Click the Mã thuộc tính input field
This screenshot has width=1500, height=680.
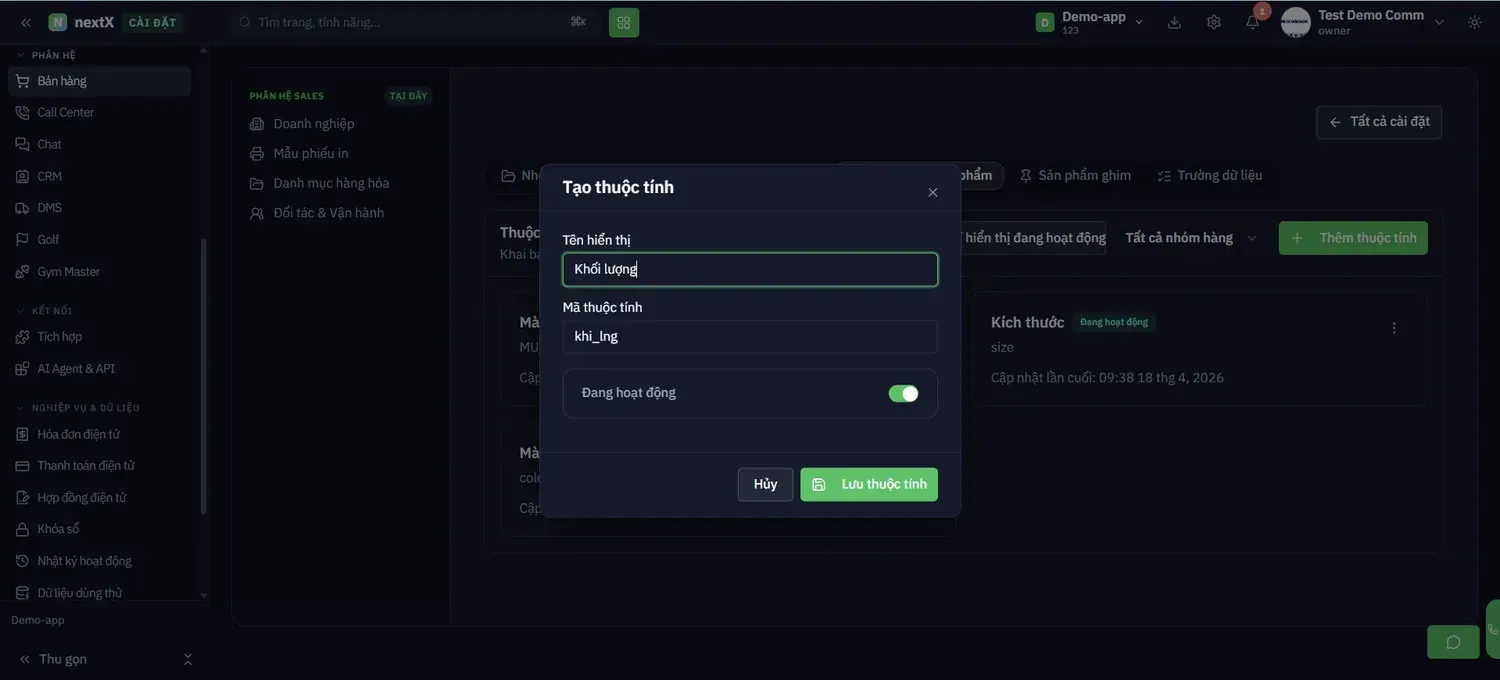pos(750,337)
